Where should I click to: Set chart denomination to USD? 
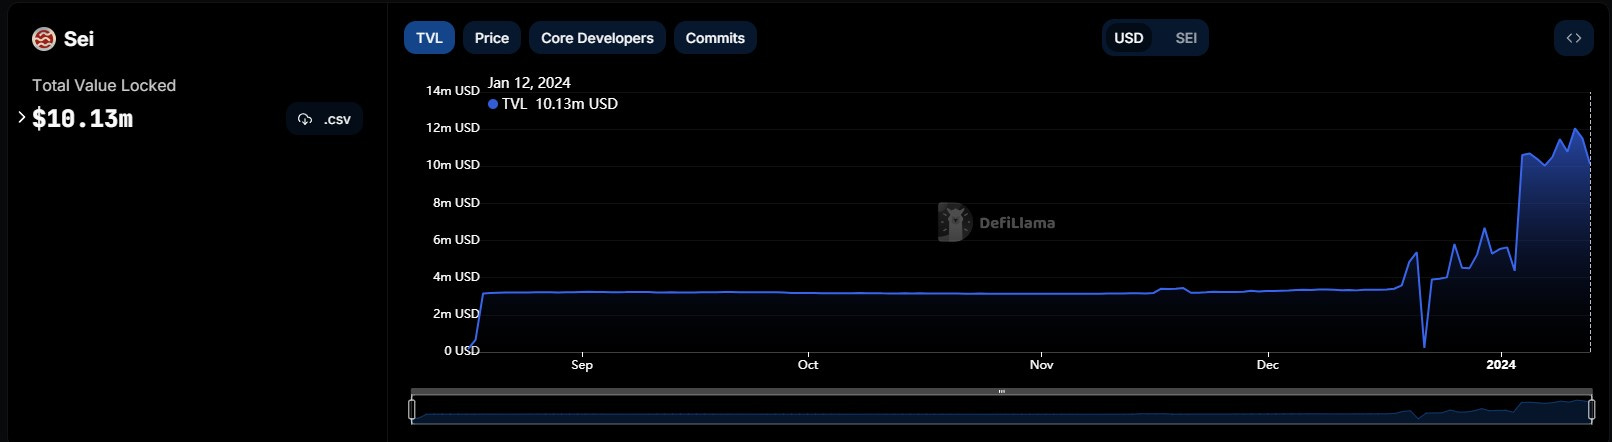[x=1128, y=38]
